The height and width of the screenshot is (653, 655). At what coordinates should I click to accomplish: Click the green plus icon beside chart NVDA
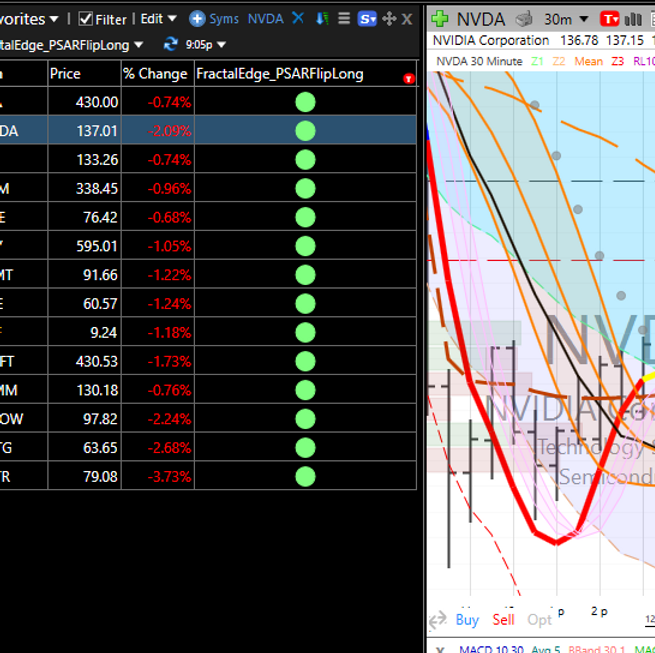tap(440, 19)
